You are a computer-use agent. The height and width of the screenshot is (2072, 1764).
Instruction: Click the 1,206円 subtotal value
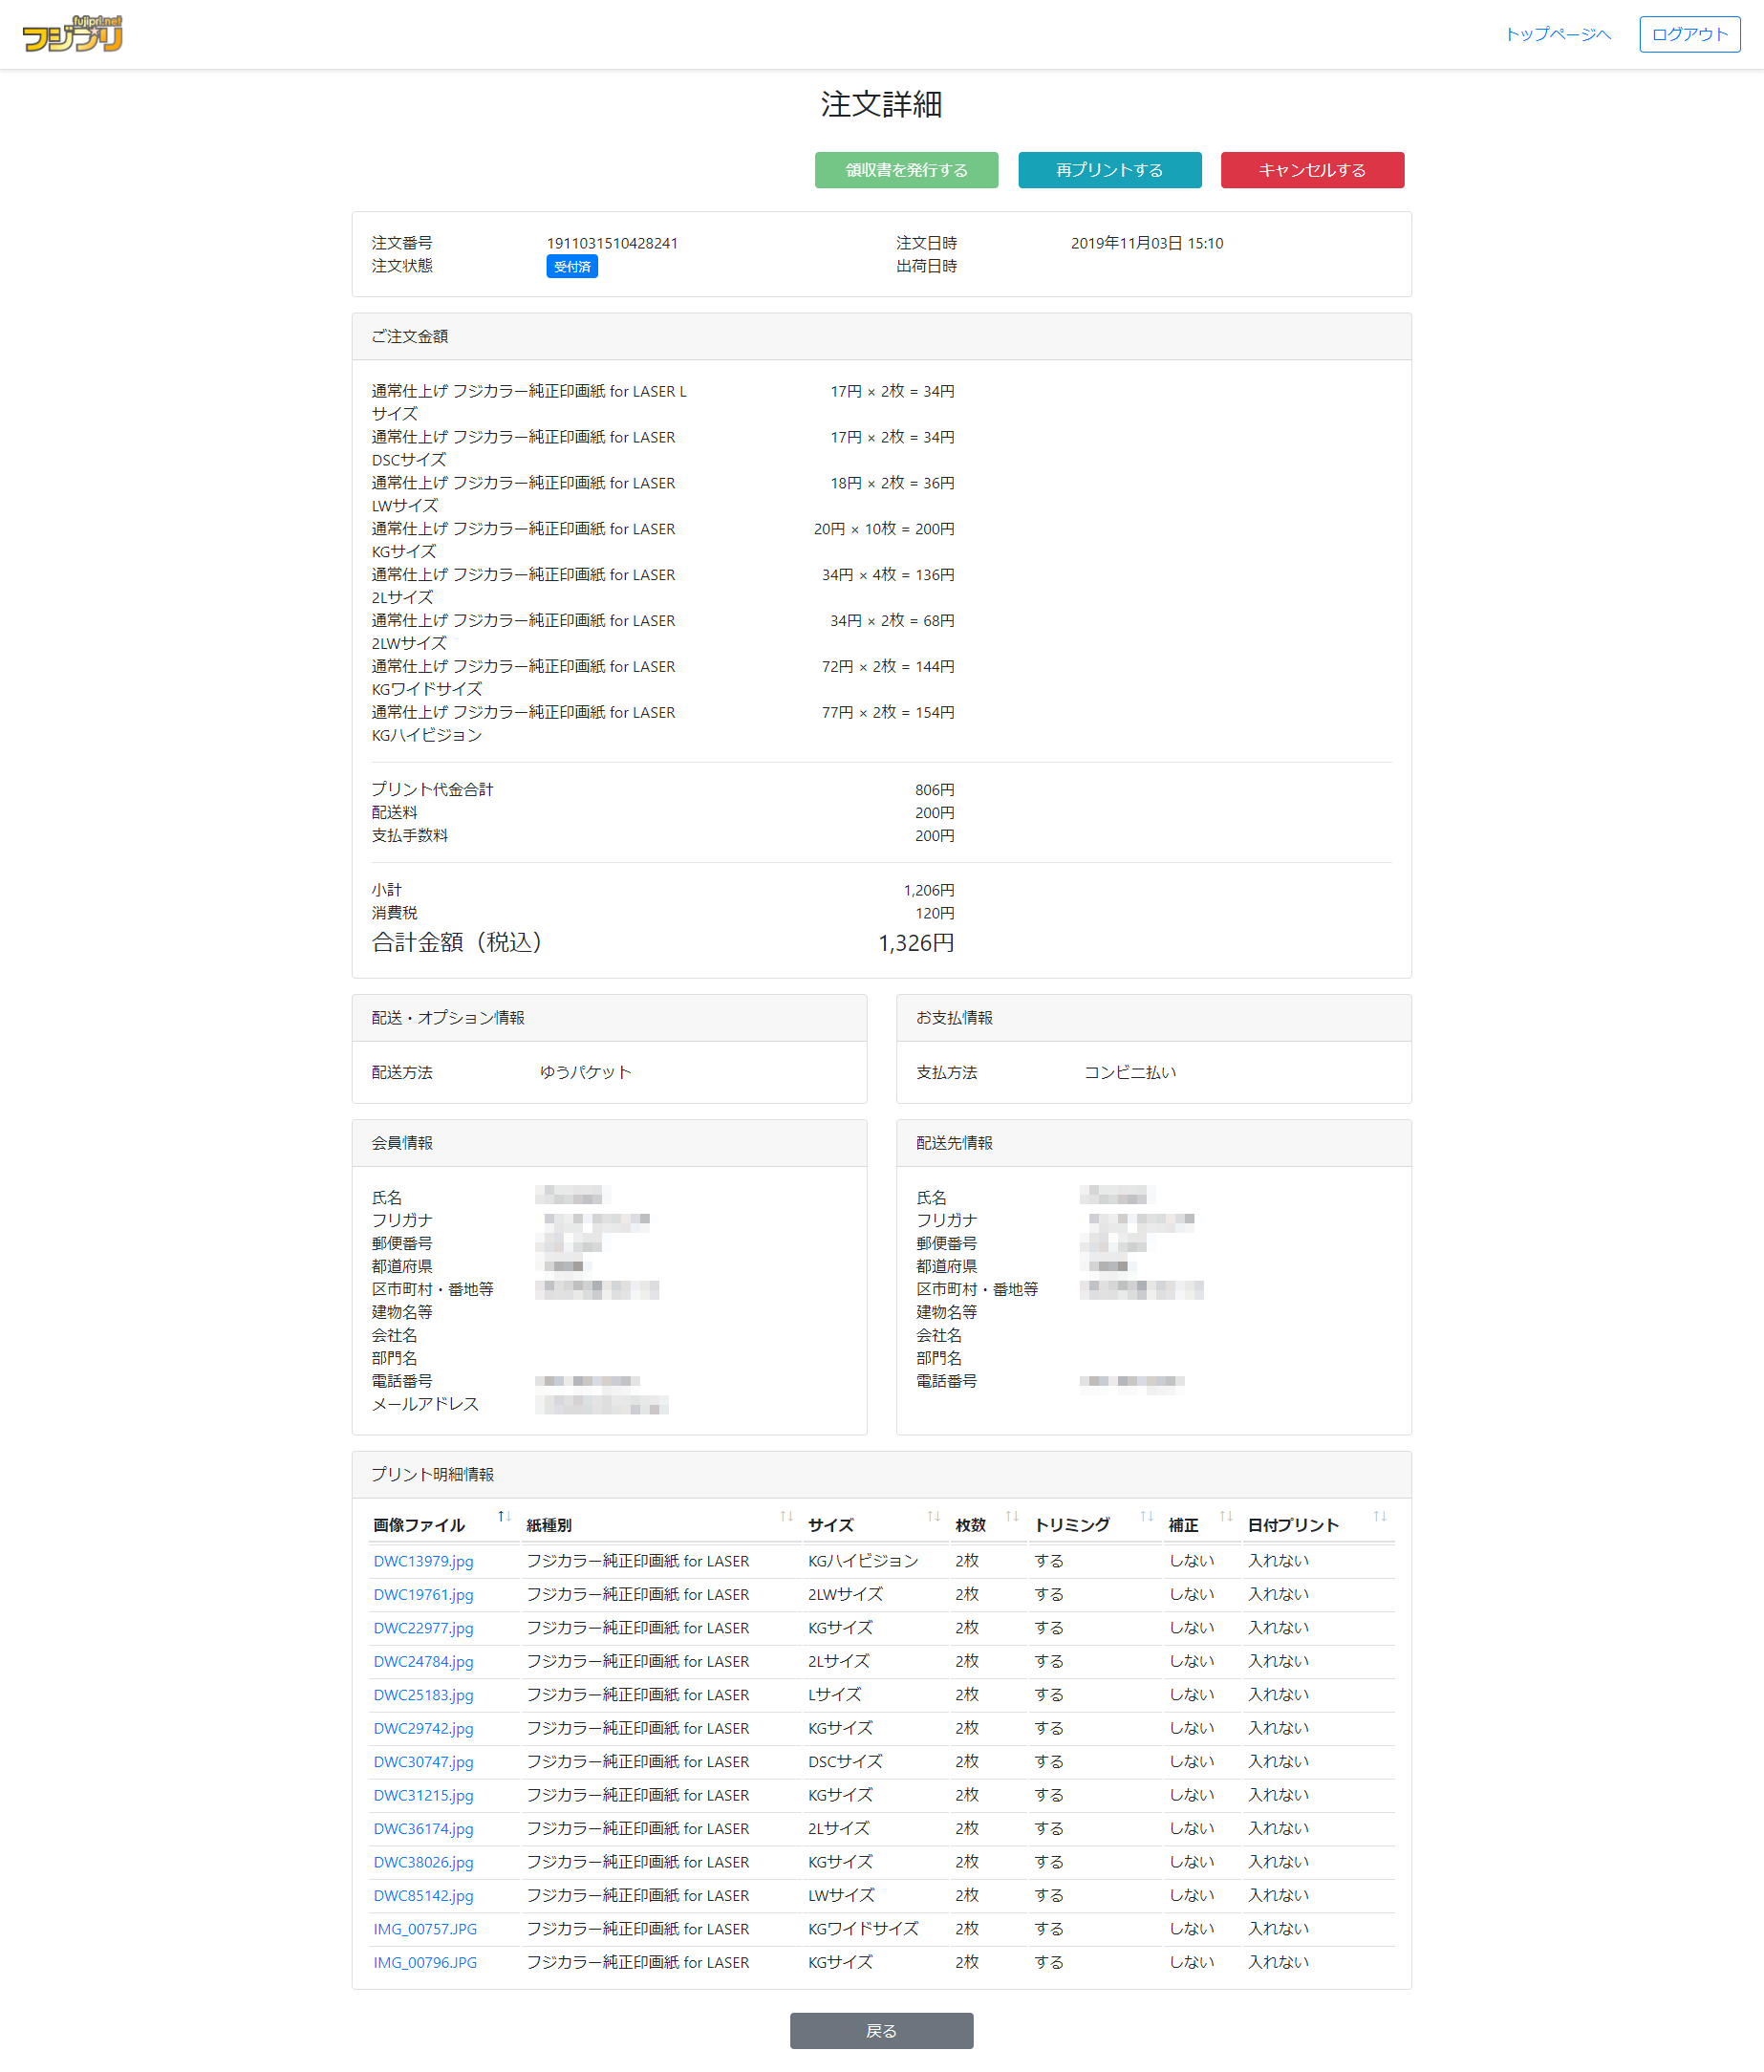point(929,890)
